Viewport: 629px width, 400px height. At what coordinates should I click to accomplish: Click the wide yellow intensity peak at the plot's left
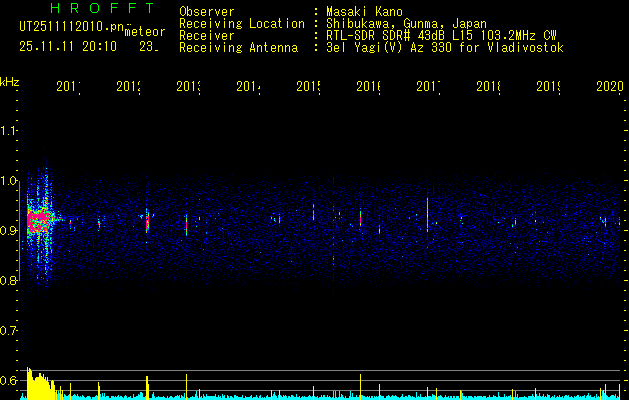pos(40,384)
